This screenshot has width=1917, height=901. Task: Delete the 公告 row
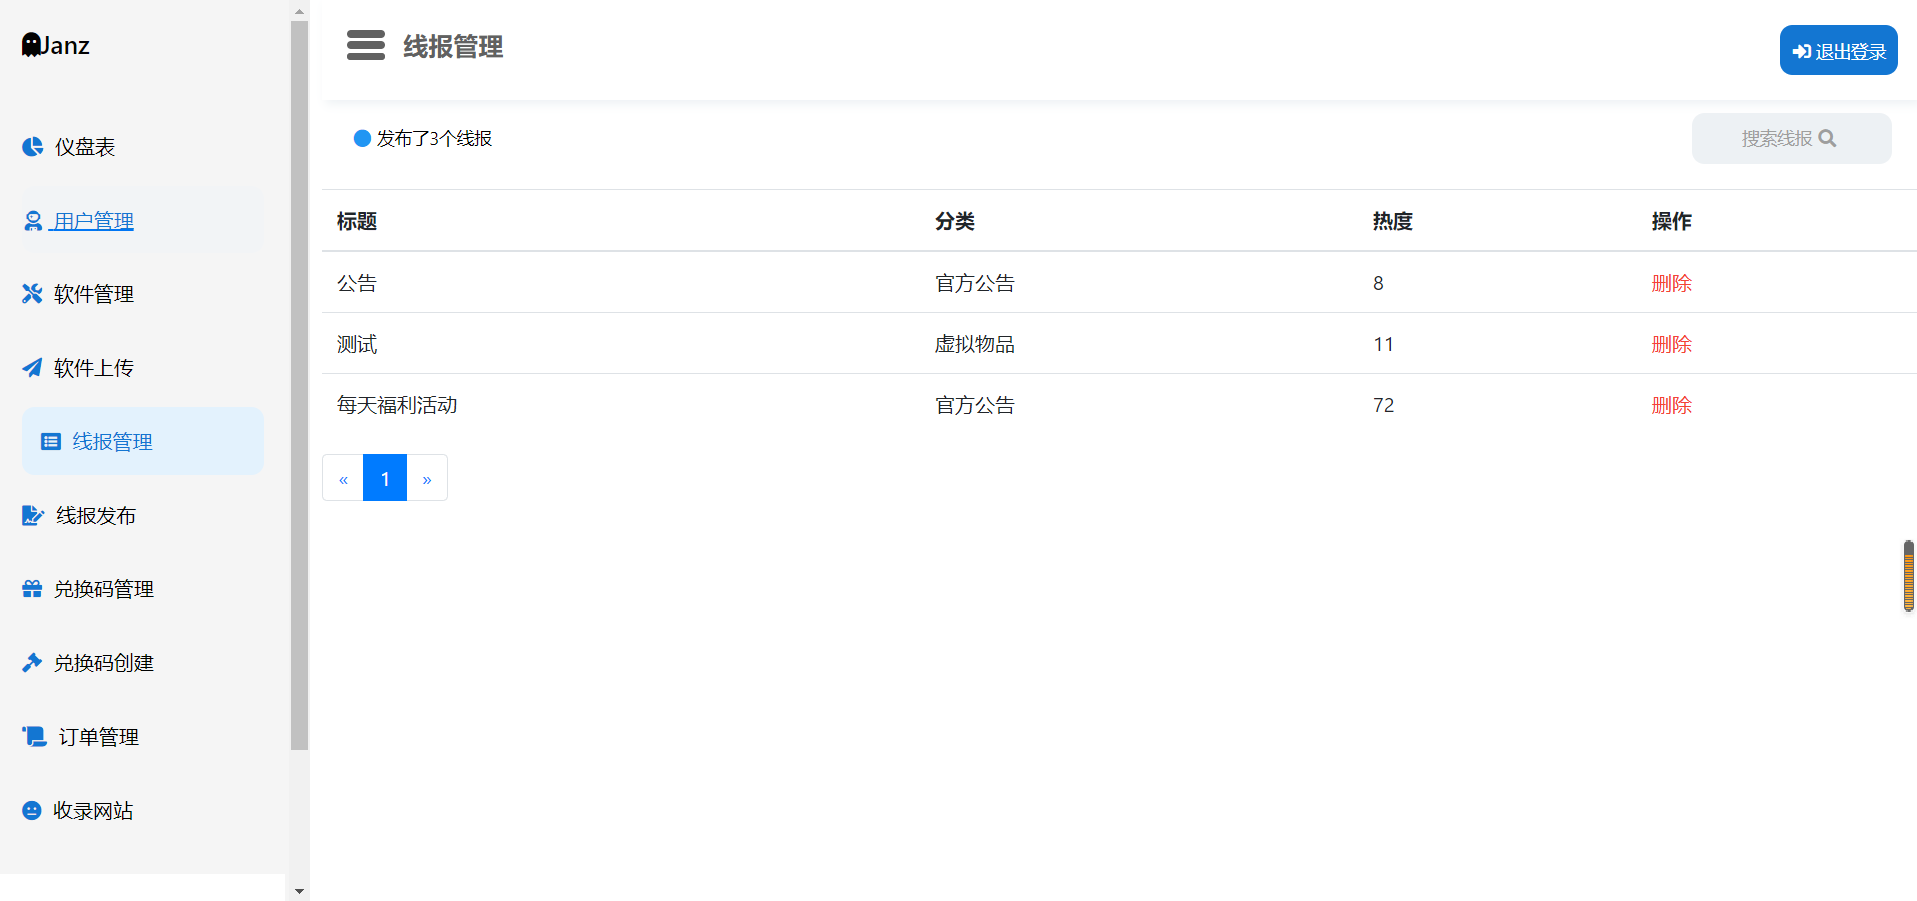[1671, 284]
